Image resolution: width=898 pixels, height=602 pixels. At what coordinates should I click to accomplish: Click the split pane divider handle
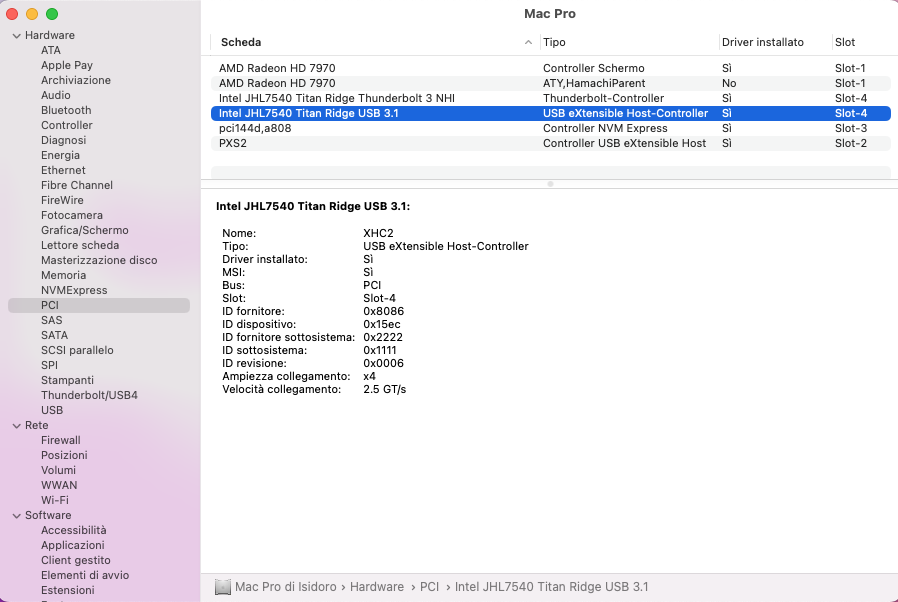click(x=550, y=184)
